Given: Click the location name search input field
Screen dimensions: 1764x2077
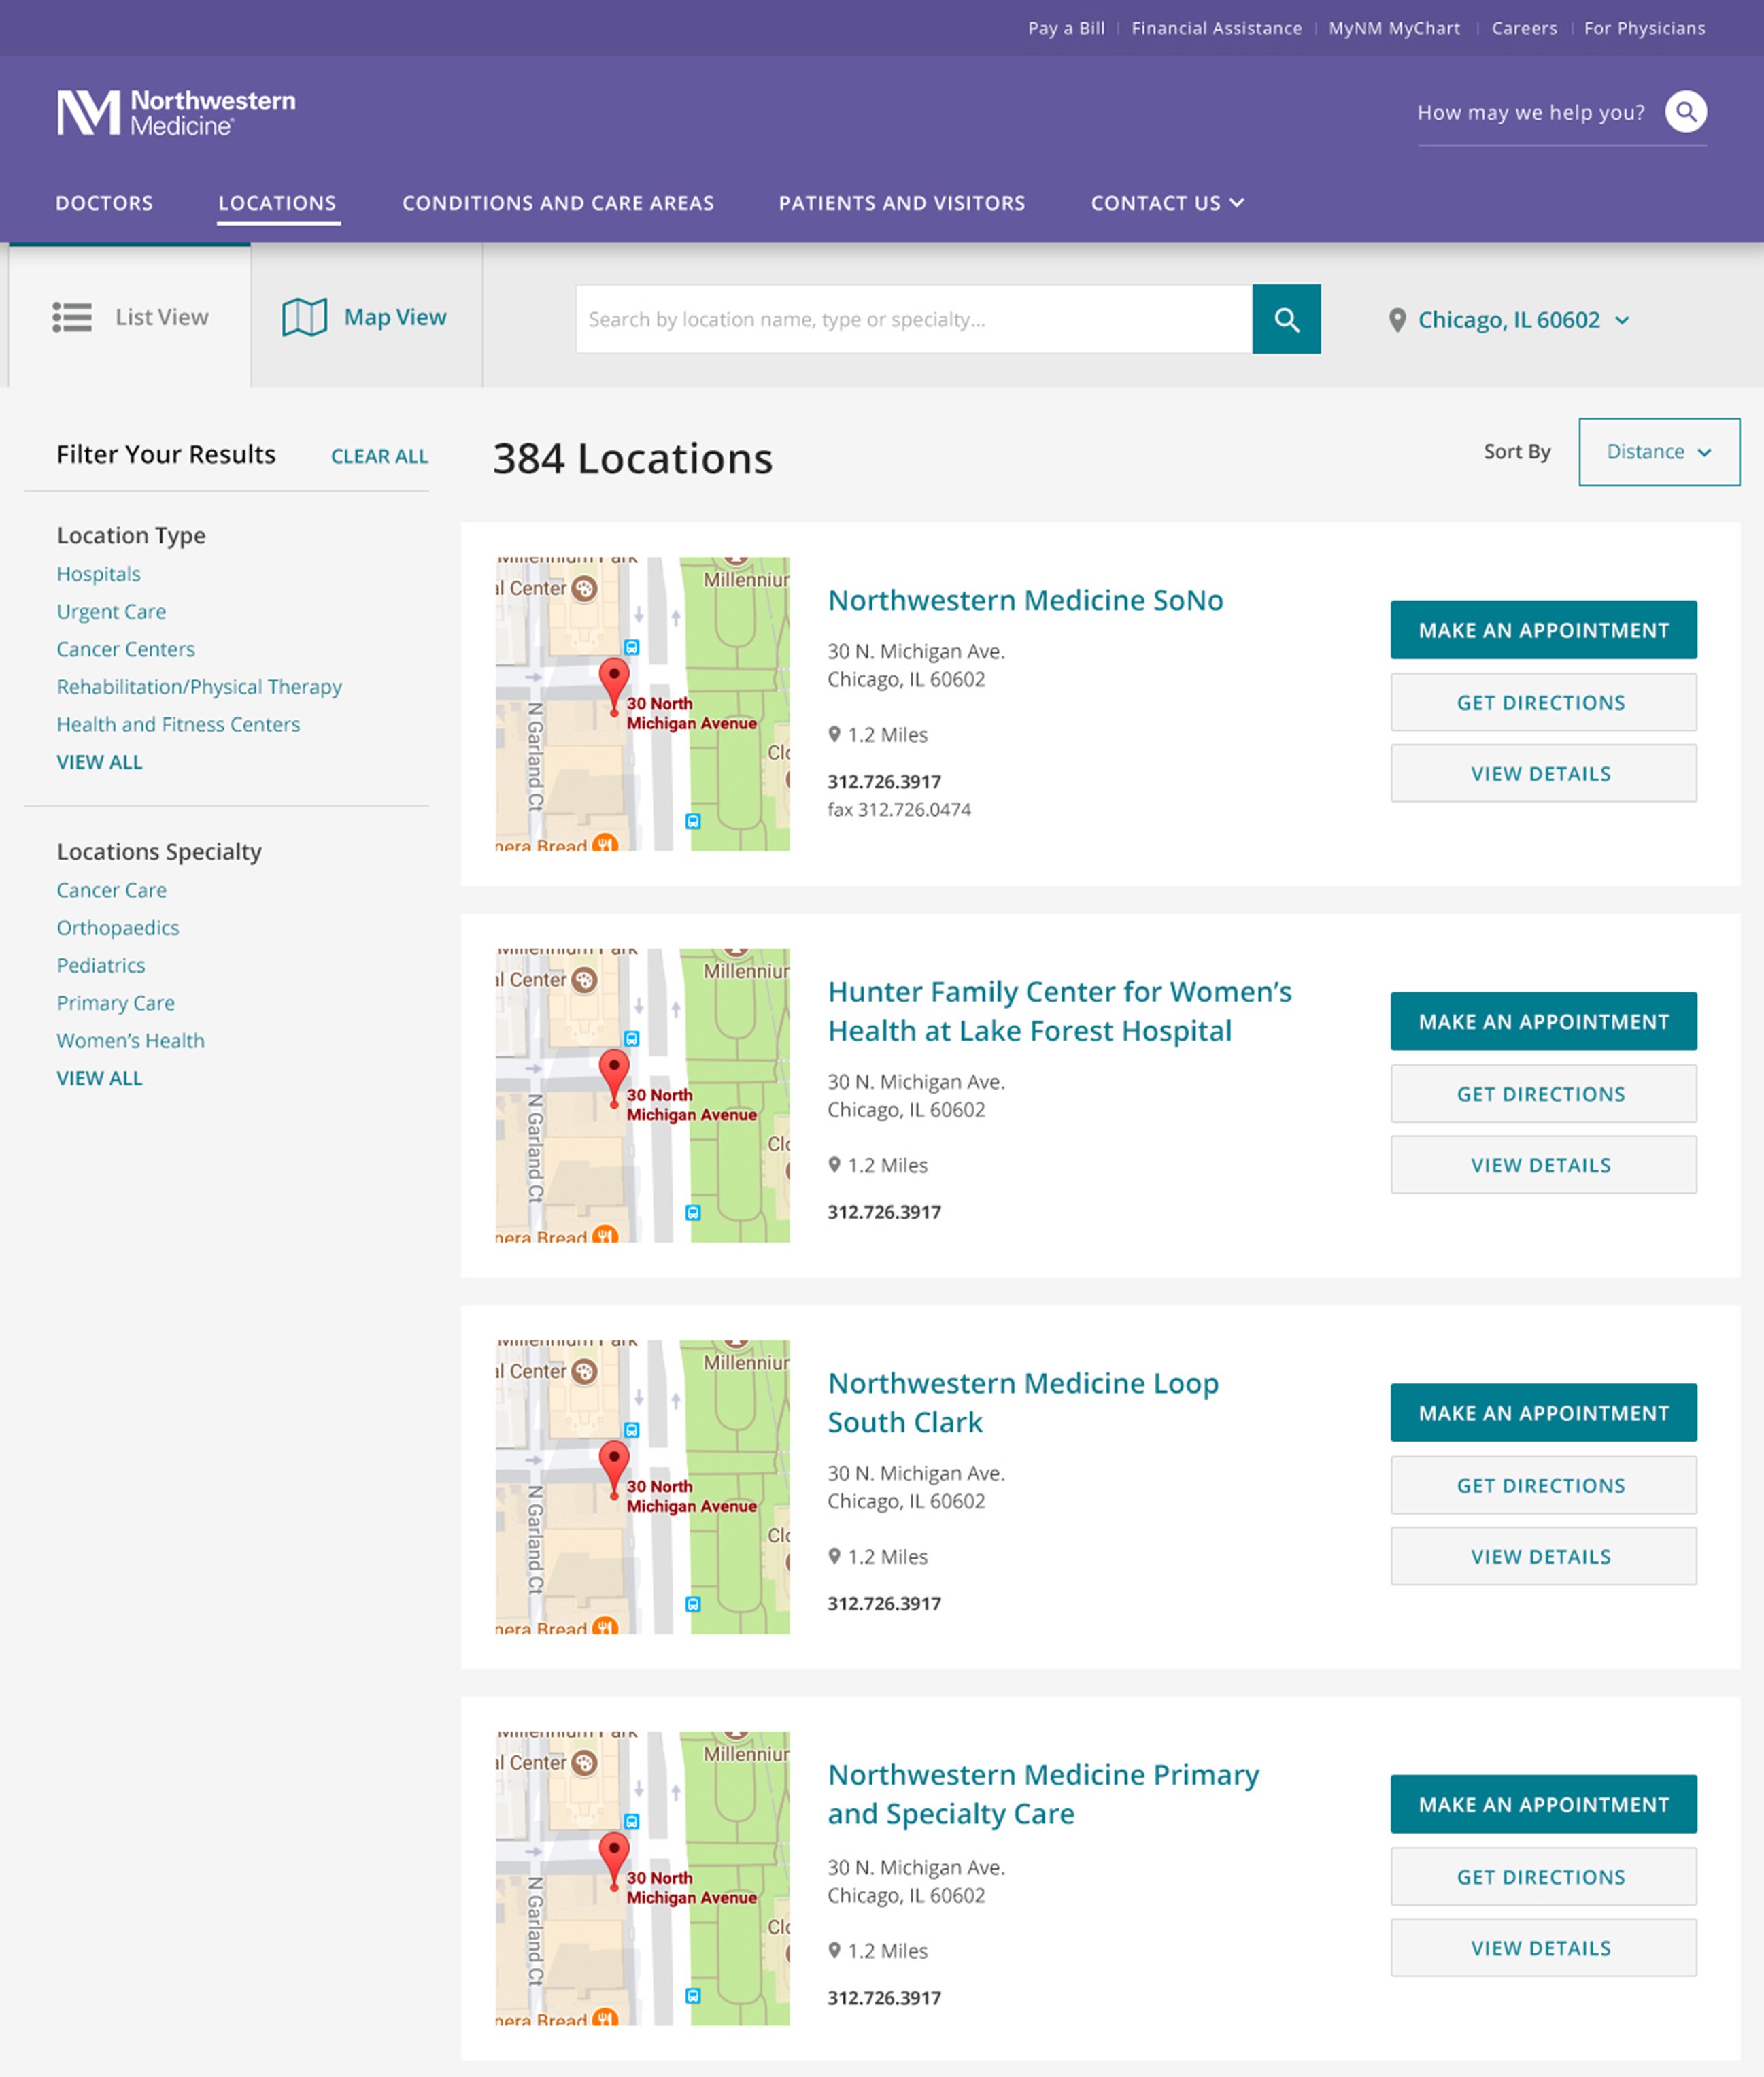Looking at the screenshot, I should click(x=914, y=319).
